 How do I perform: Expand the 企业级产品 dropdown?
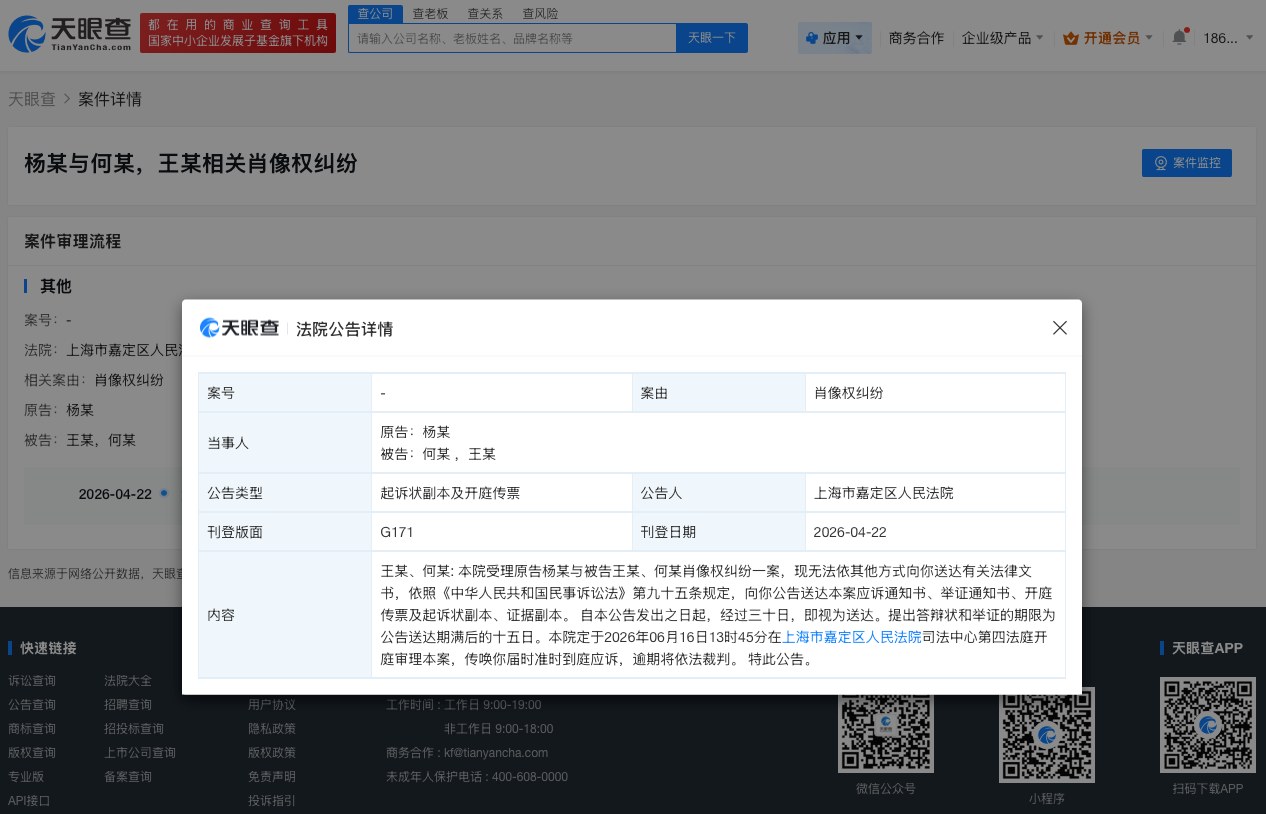pyautogui.click(x=1001, y=36)
